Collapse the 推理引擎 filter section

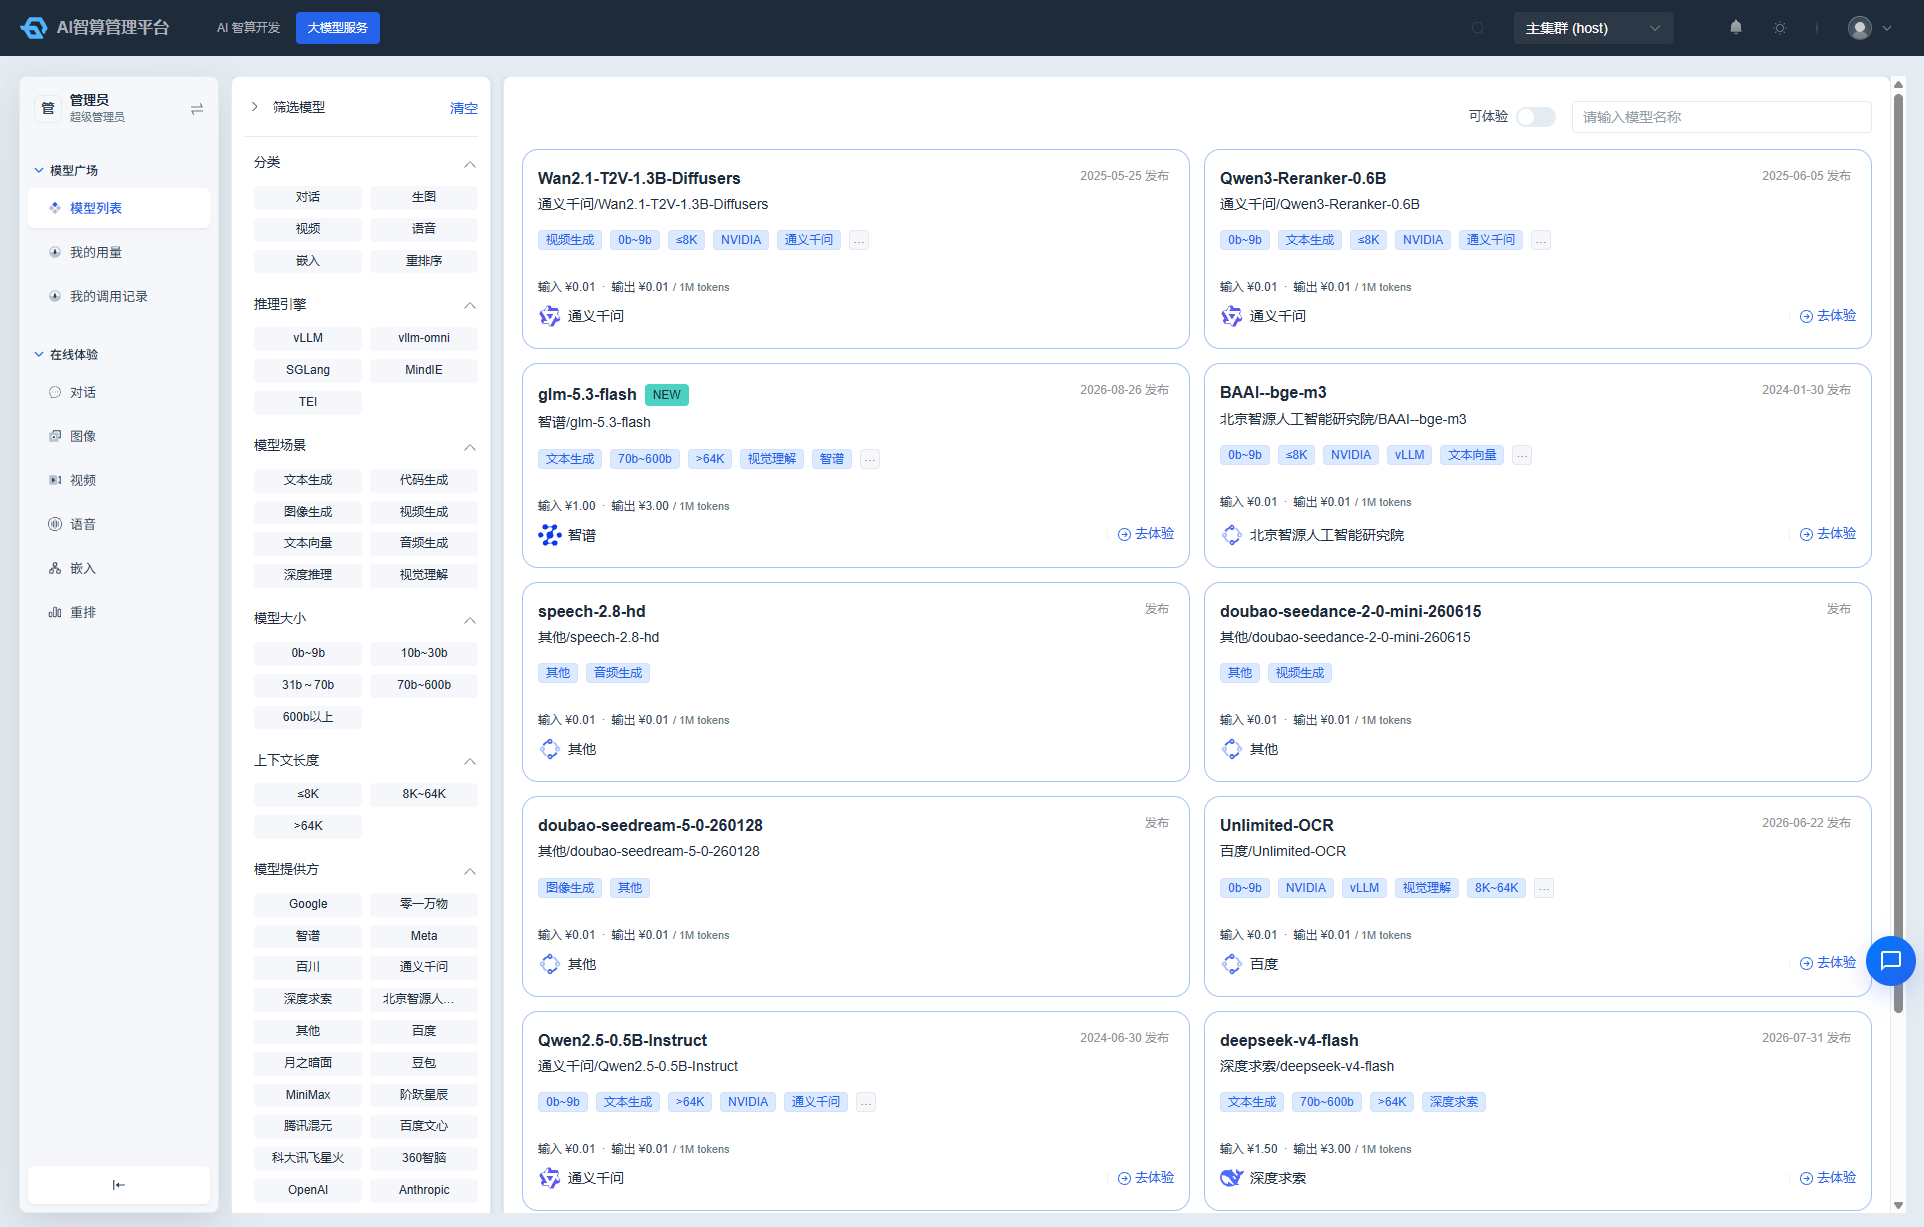point(470,305)
